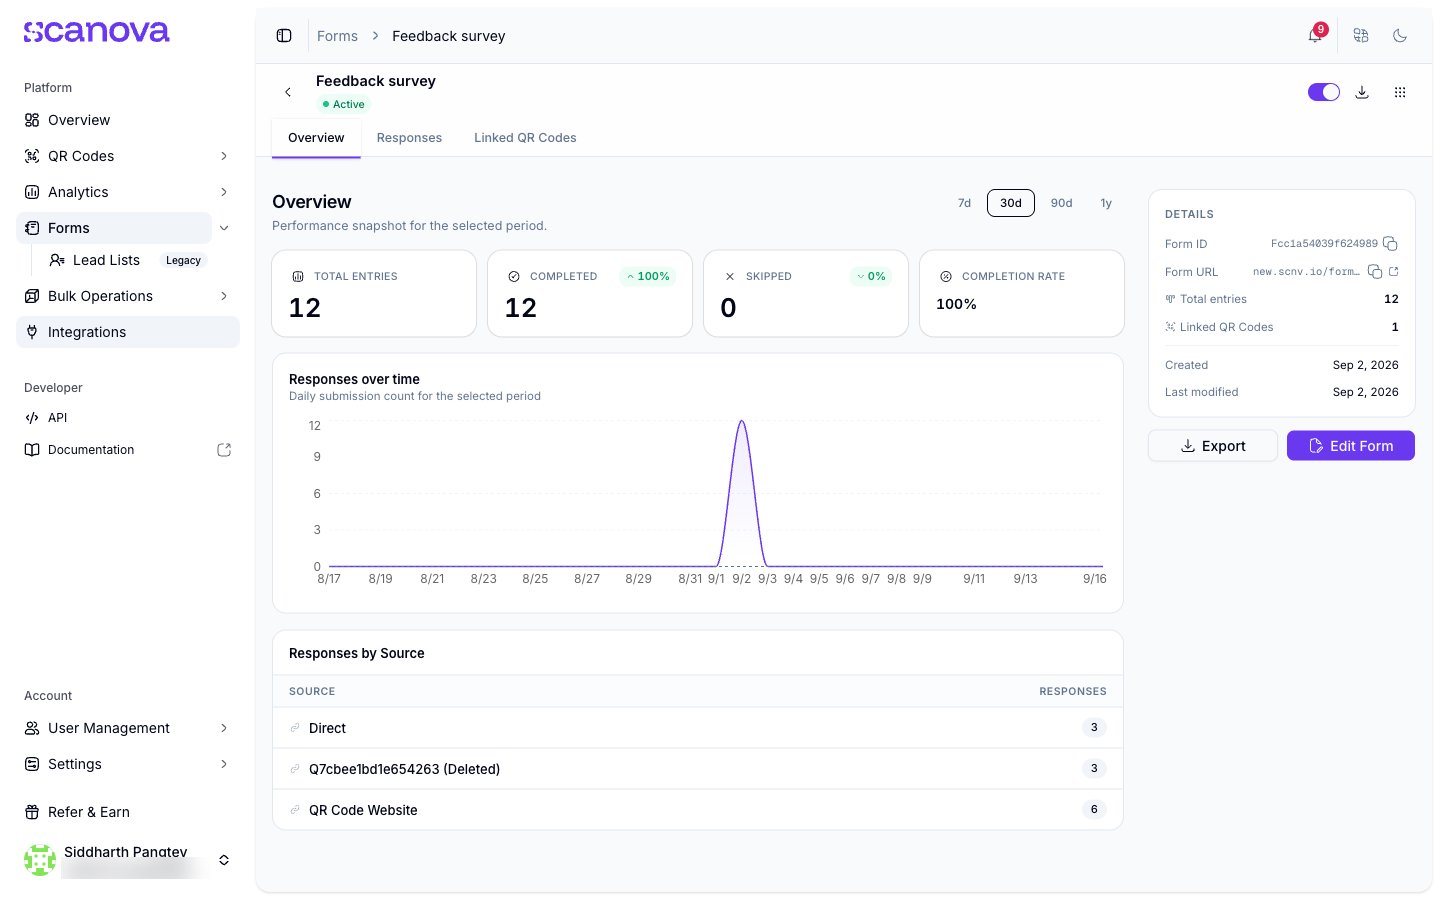Click the Analytics sidebar icon
This screenshot has height=900, width=1440.
coord(32,192)
